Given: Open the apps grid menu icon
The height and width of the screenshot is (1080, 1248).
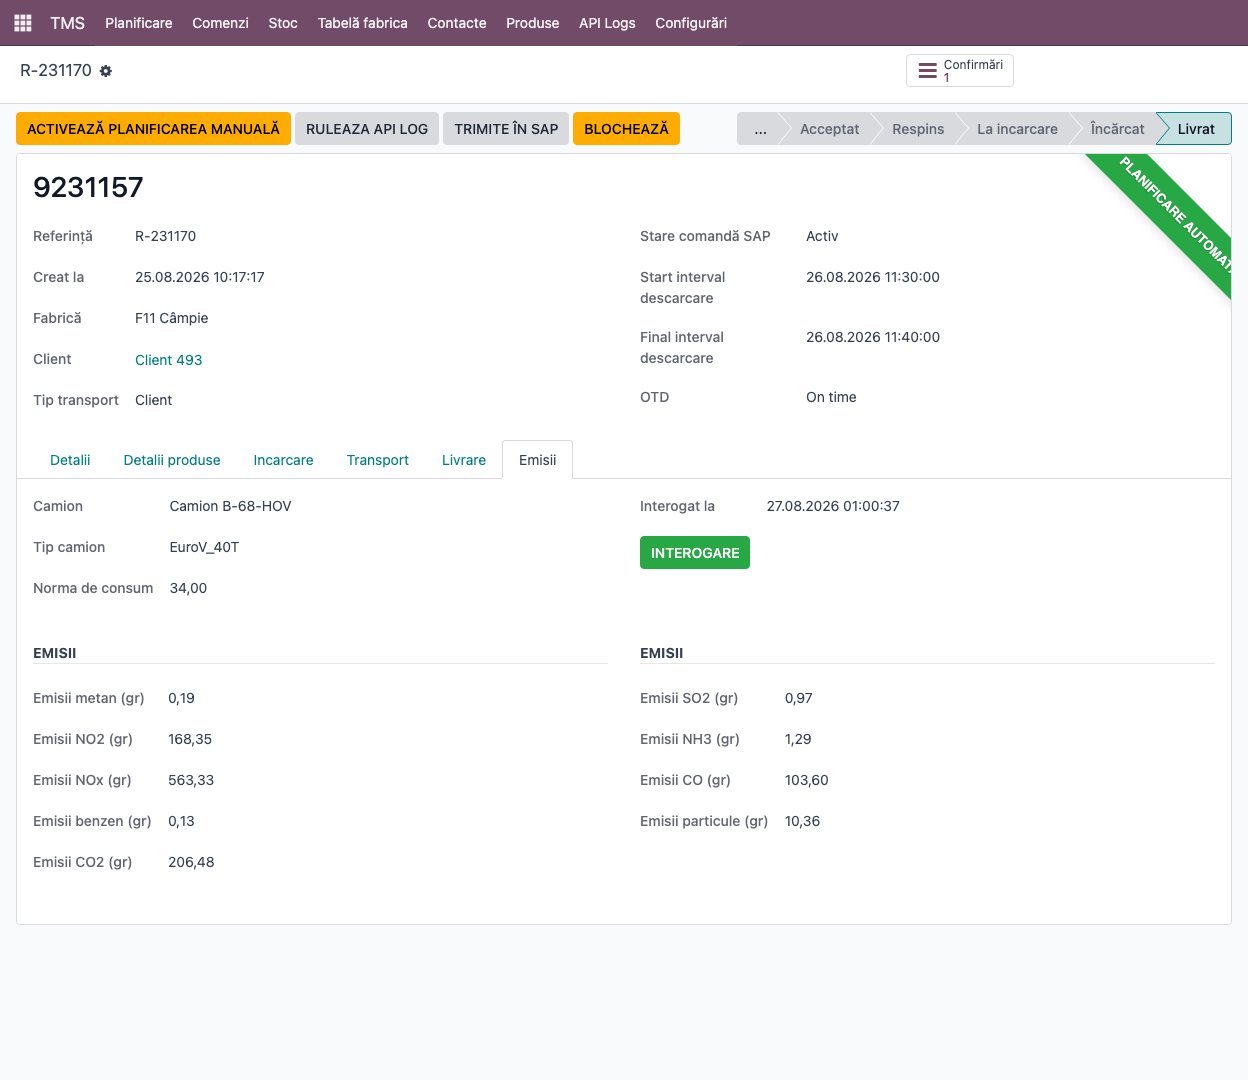Looking at the screenshot, I should [x=22, y=23].
